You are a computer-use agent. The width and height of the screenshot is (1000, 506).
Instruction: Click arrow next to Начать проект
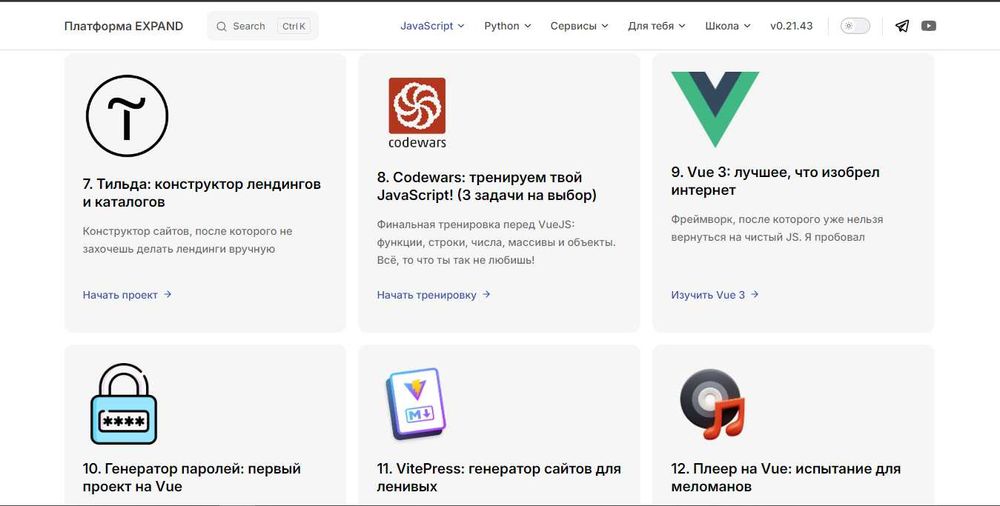click(x=167, y=294)
